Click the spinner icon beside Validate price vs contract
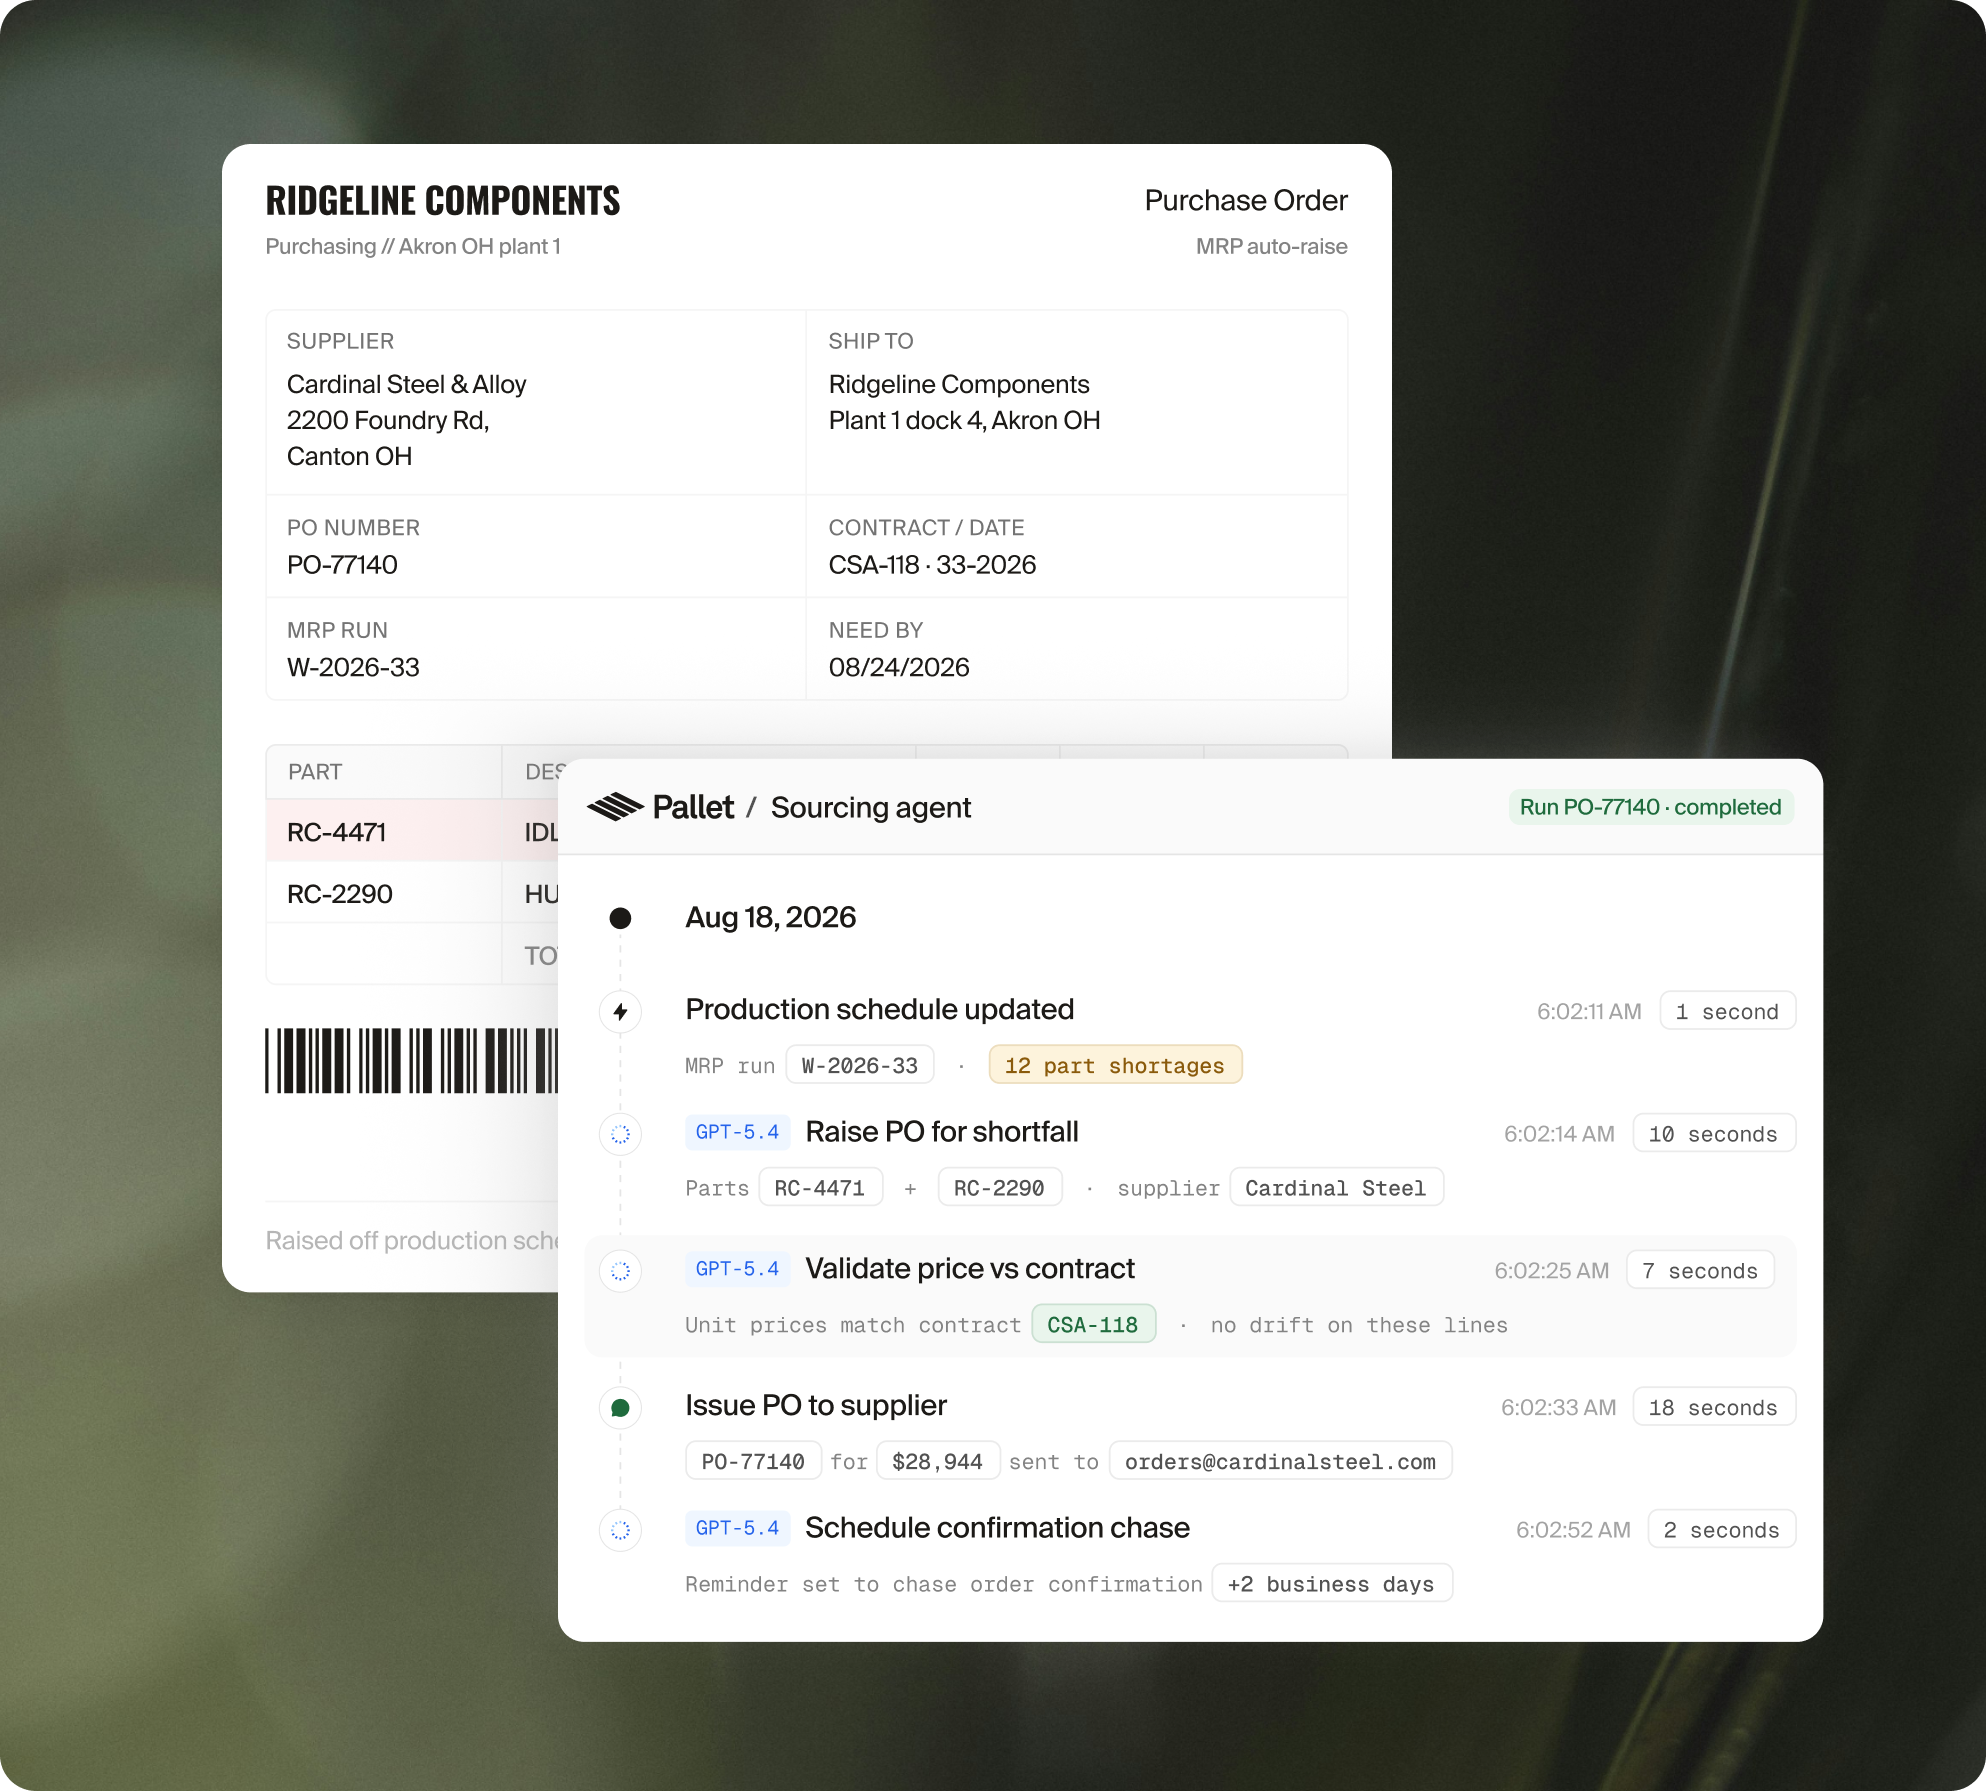This screenshot has width=1986, height=1791. click(620, 1271)
